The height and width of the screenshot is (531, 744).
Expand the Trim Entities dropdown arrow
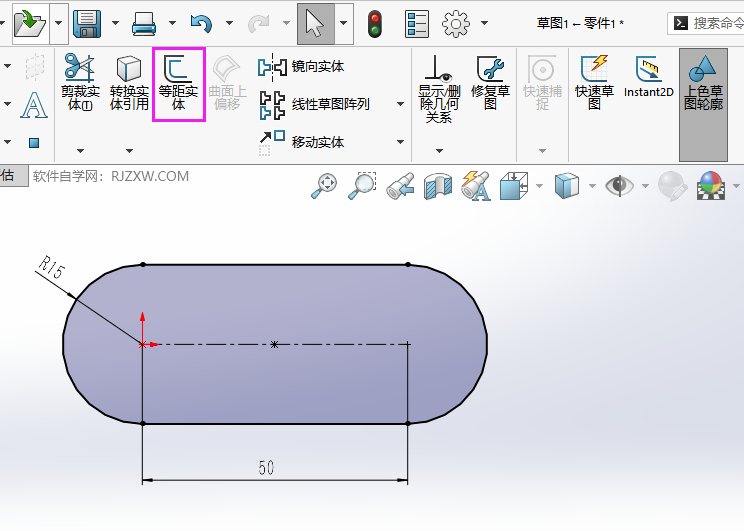80,151
